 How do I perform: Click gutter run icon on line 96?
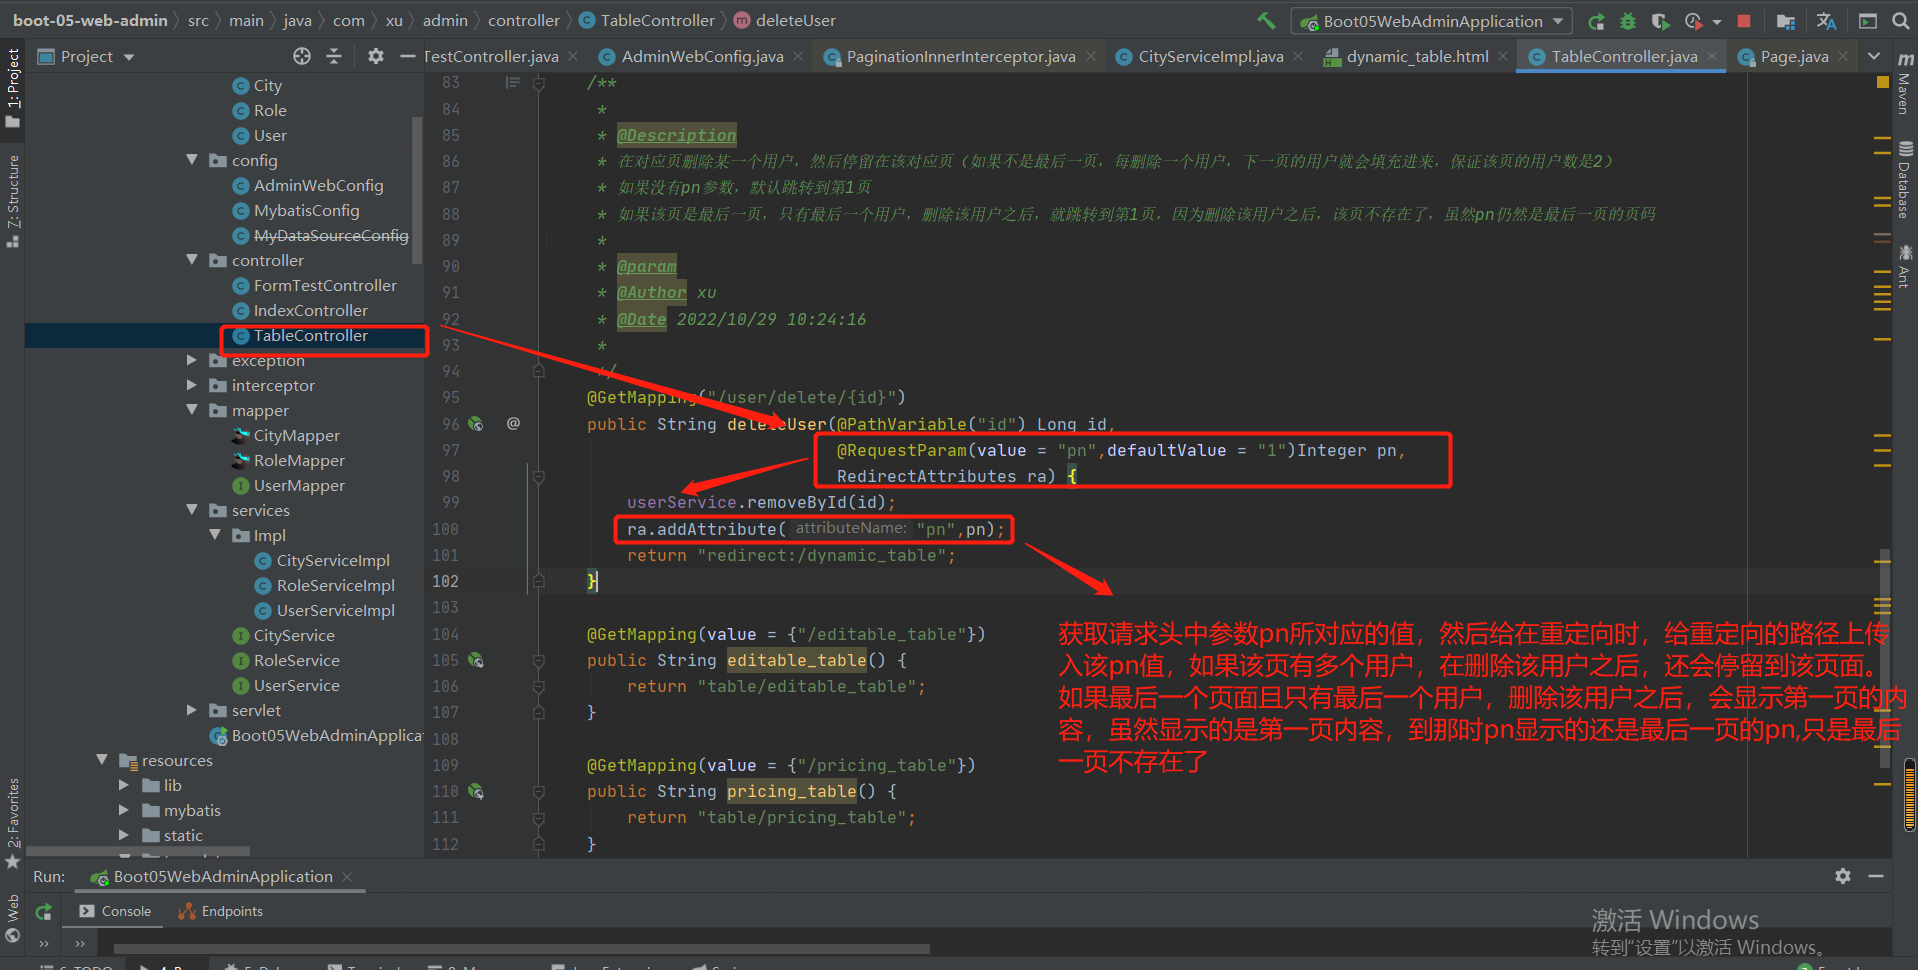[x=476, y=424]
